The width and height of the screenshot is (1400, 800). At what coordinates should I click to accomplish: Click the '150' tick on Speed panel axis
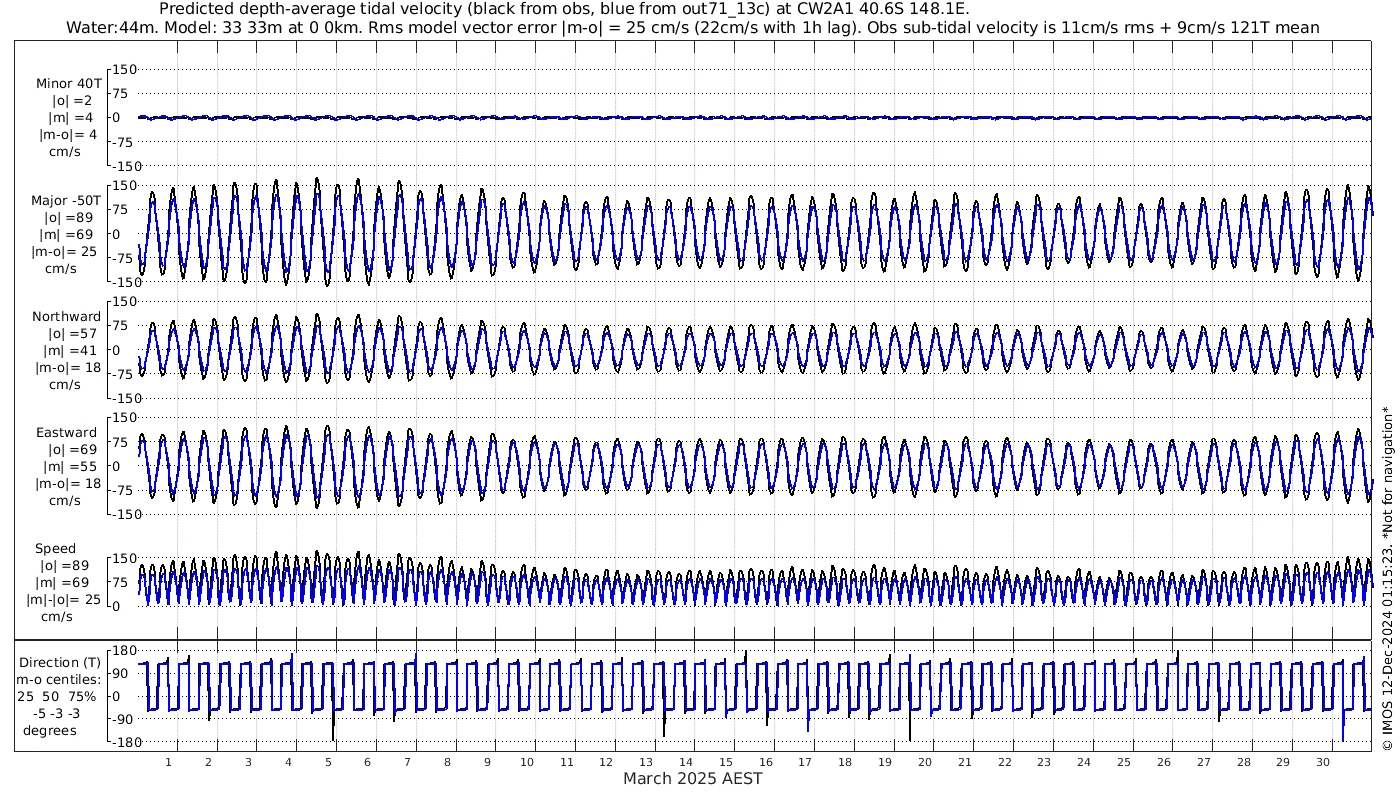[x=122, y=558]
